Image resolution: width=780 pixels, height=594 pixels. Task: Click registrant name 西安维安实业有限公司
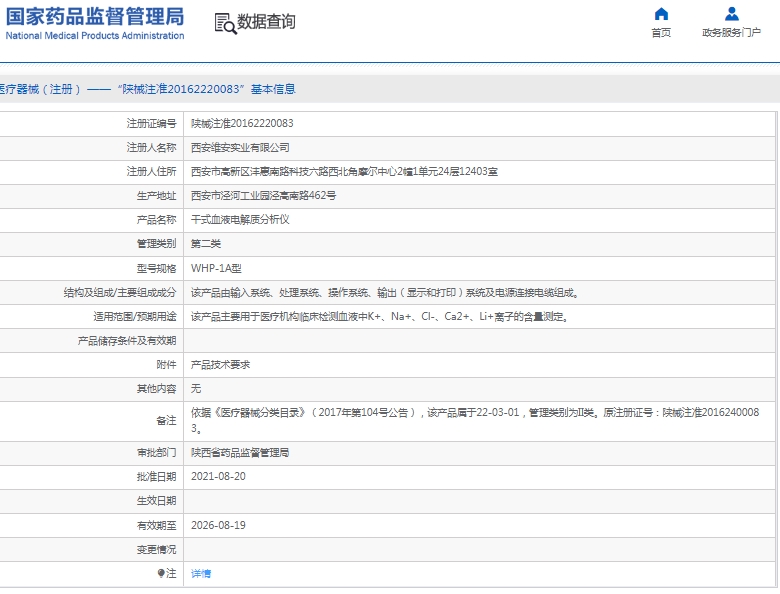(x=240, y=148)
